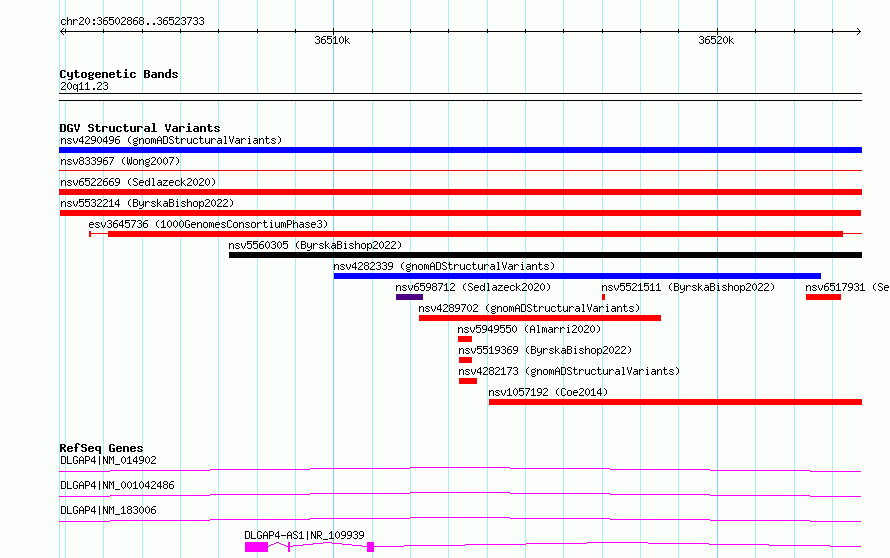Click the red nsv6517931 variant block

click(x=823, y=297)
